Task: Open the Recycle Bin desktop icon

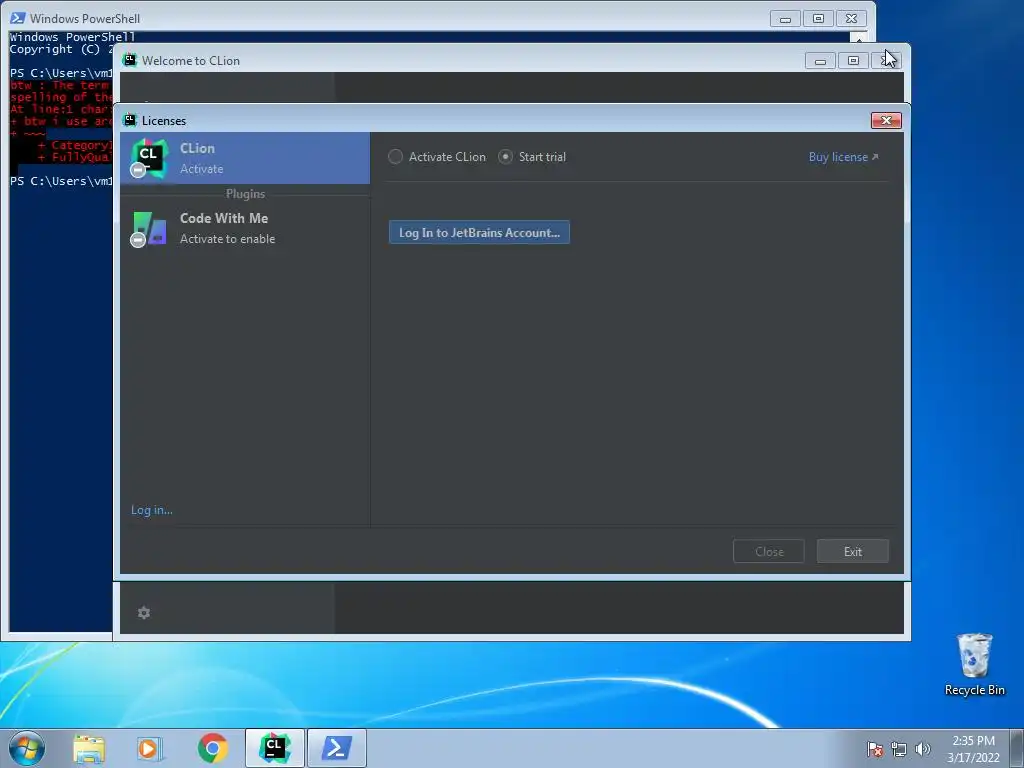Action: (974, 665)
